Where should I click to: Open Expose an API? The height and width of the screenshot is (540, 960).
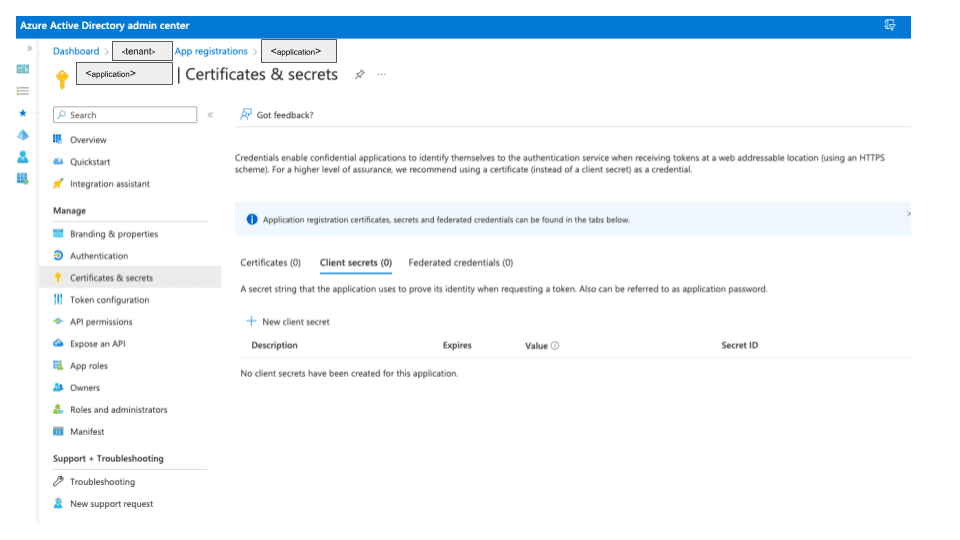tap(97, 343)
